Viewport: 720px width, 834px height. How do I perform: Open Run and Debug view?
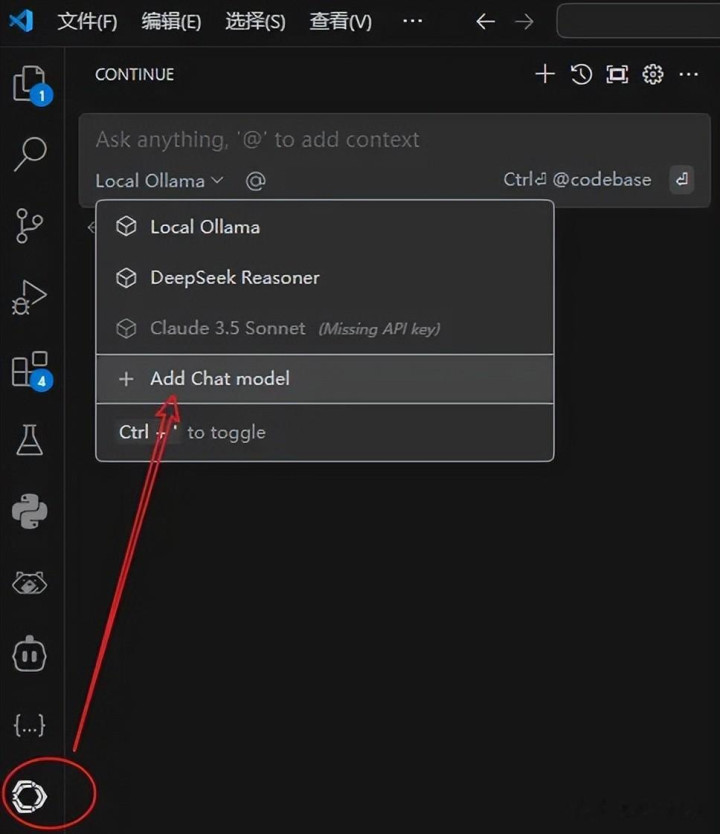[29, 297]
